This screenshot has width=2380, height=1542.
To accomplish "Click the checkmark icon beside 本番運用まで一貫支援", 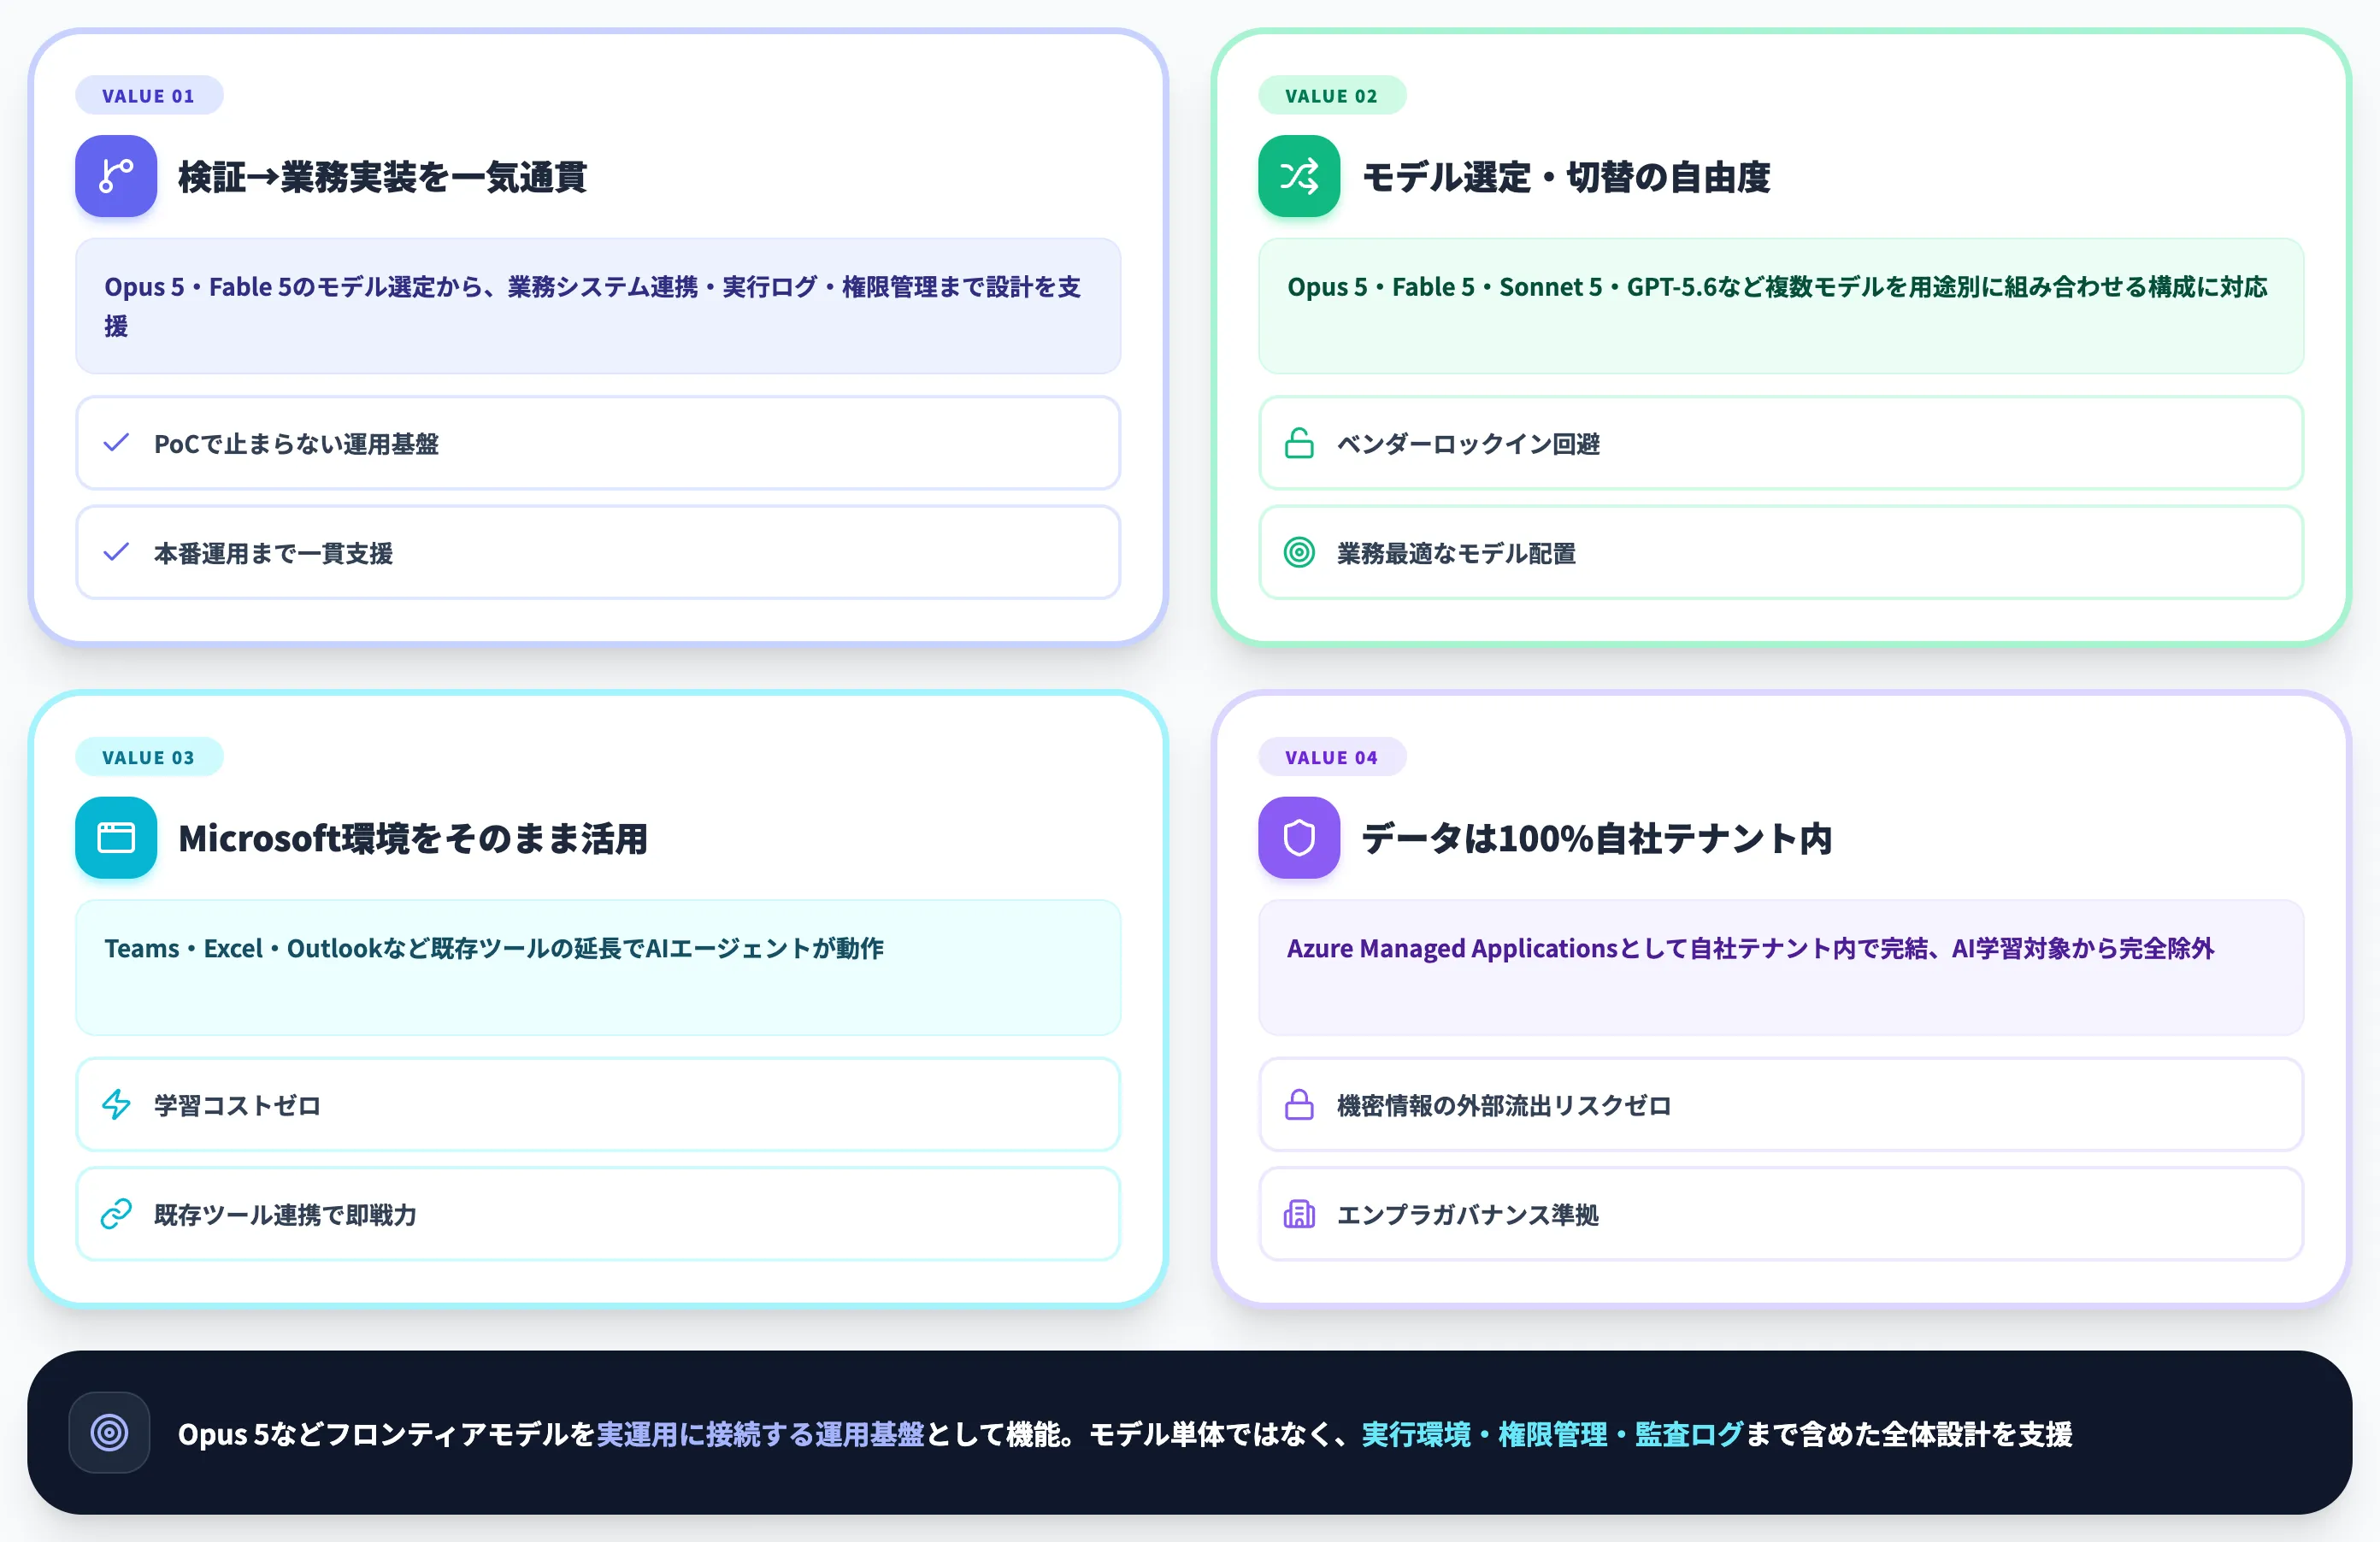I will [116, 552].
